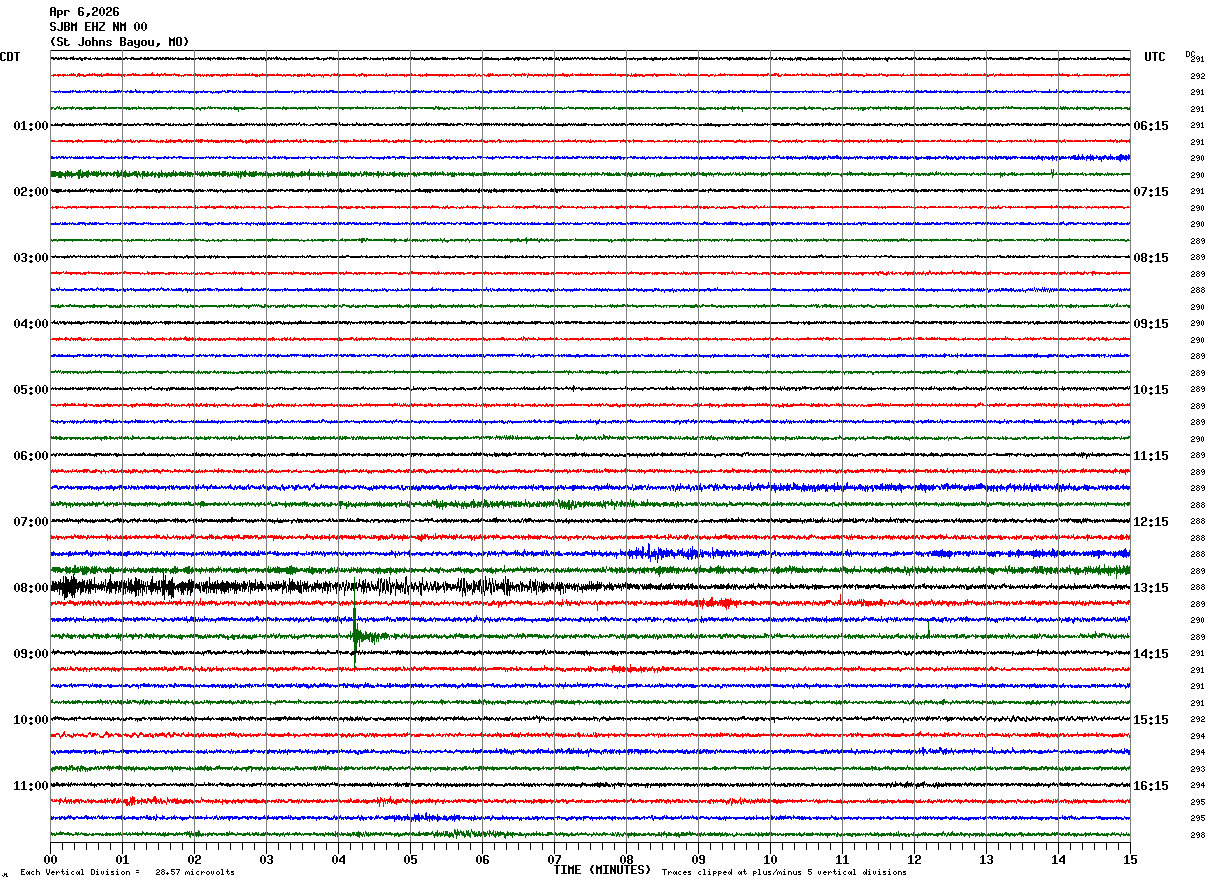Click the 06:00 CDT time label

tap(31, 456)
